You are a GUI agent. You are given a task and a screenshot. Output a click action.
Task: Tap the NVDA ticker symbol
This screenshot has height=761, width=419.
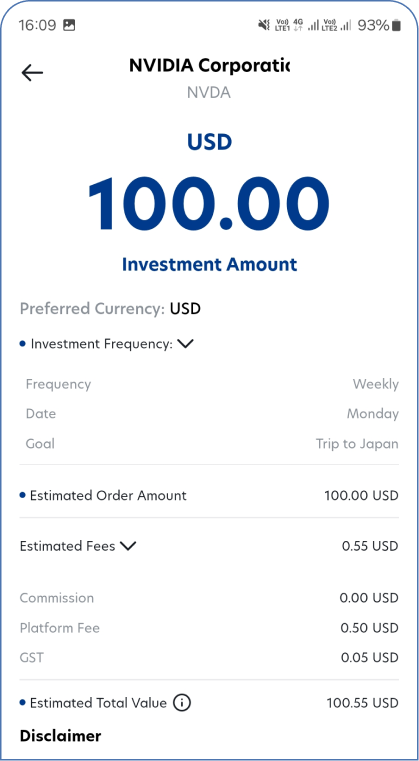click(x=209, y=92)
